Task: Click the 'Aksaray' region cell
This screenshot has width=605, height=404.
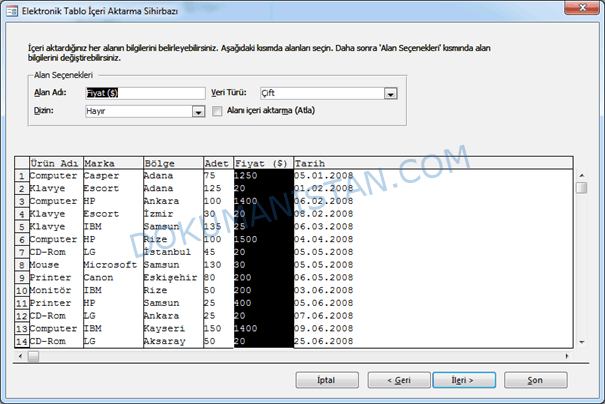Action: [x=173, y=341]
